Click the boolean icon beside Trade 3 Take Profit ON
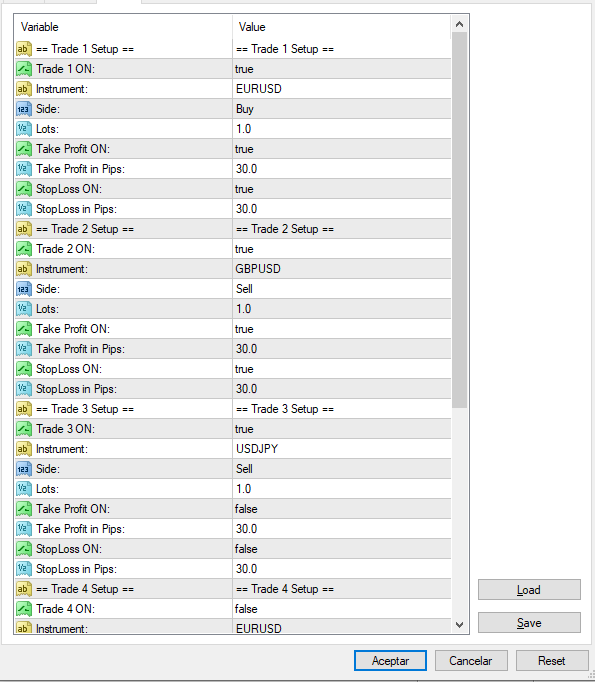 click(x=24, y=509)
